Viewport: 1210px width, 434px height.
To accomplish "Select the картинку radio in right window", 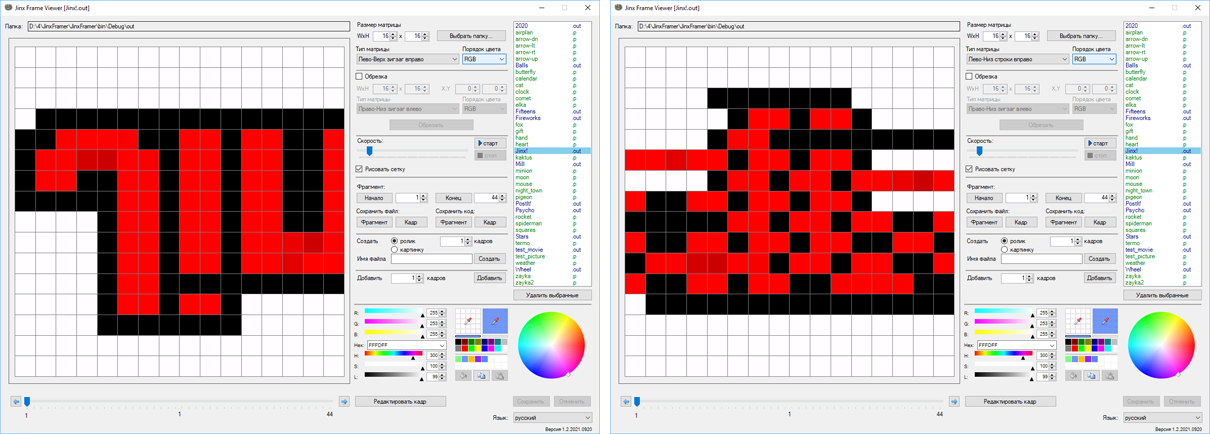I will (1005, 249).
